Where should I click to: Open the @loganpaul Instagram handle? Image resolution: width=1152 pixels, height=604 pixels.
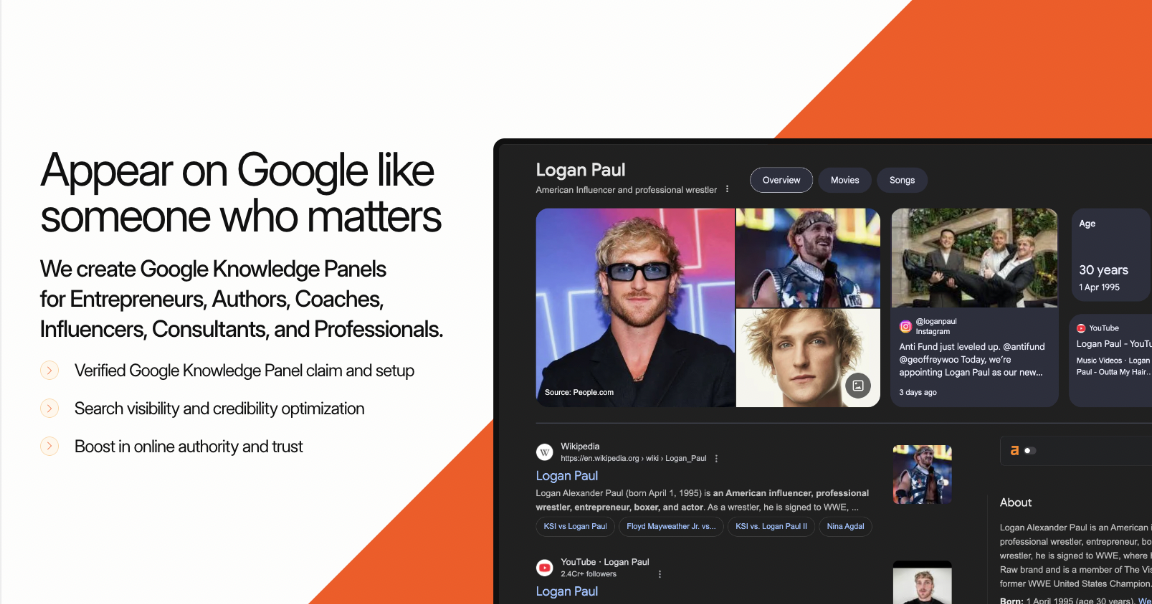pos(936,322)
